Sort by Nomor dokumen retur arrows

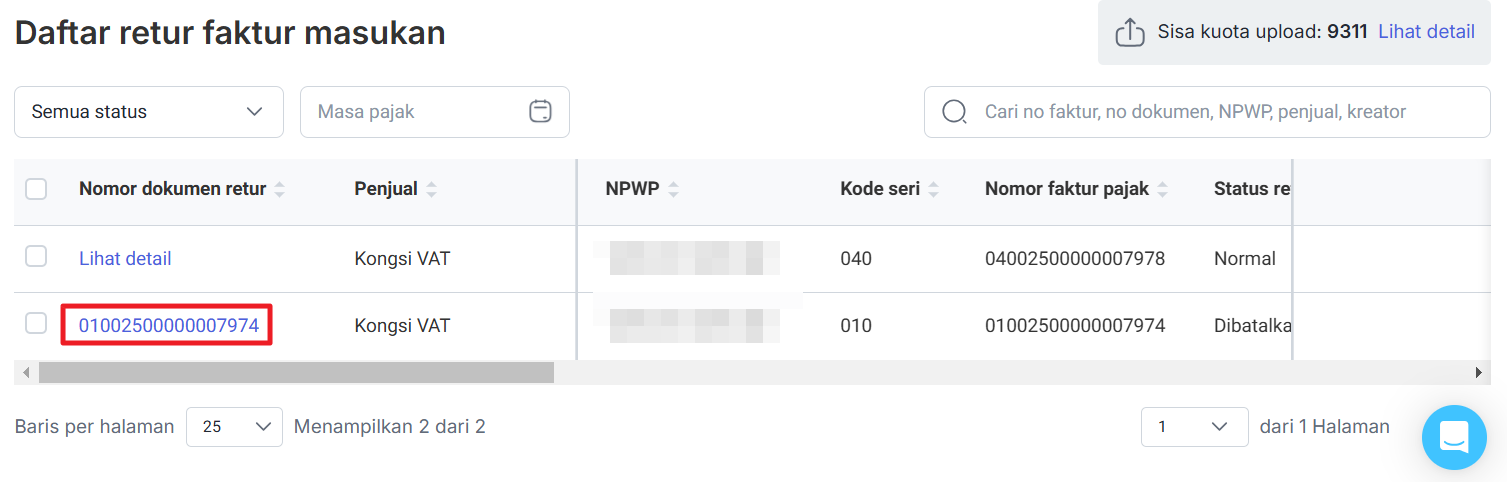[279, 190]
